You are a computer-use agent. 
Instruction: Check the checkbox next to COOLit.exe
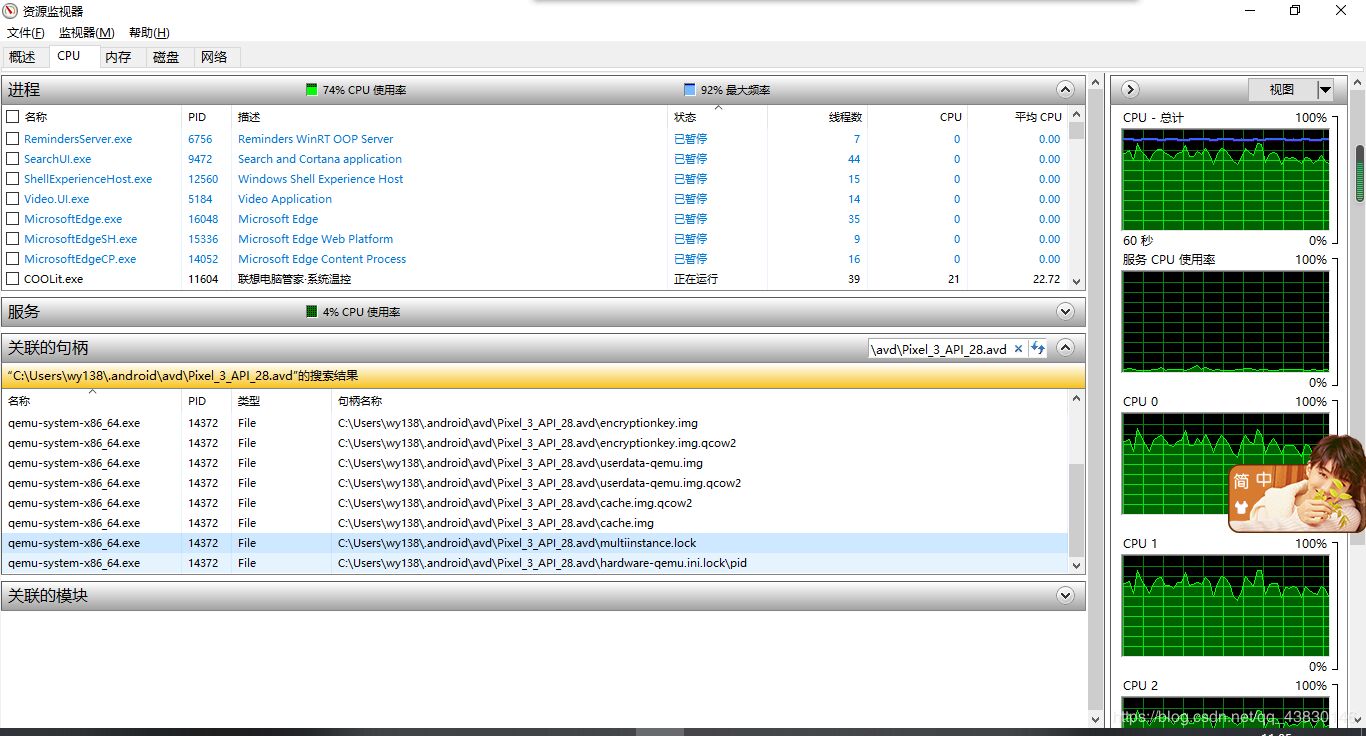13,279
